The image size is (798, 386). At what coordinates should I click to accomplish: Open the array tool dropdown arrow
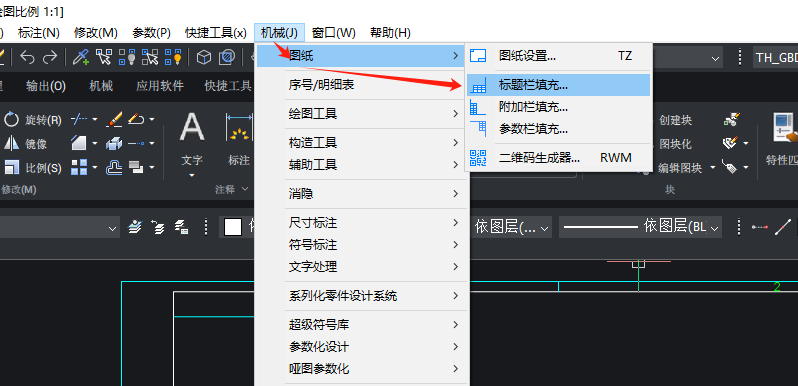point(95,167)
